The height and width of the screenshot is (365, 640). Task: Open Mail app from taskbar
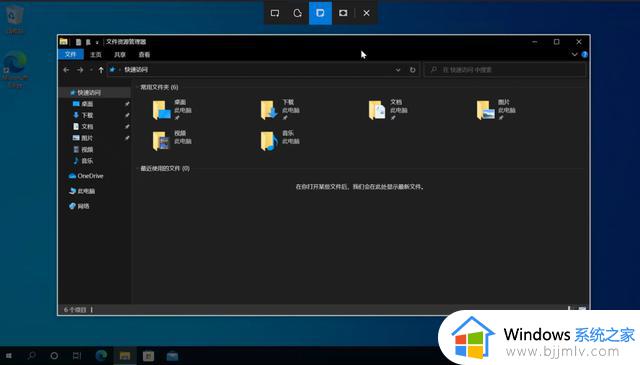coord(172,356)
